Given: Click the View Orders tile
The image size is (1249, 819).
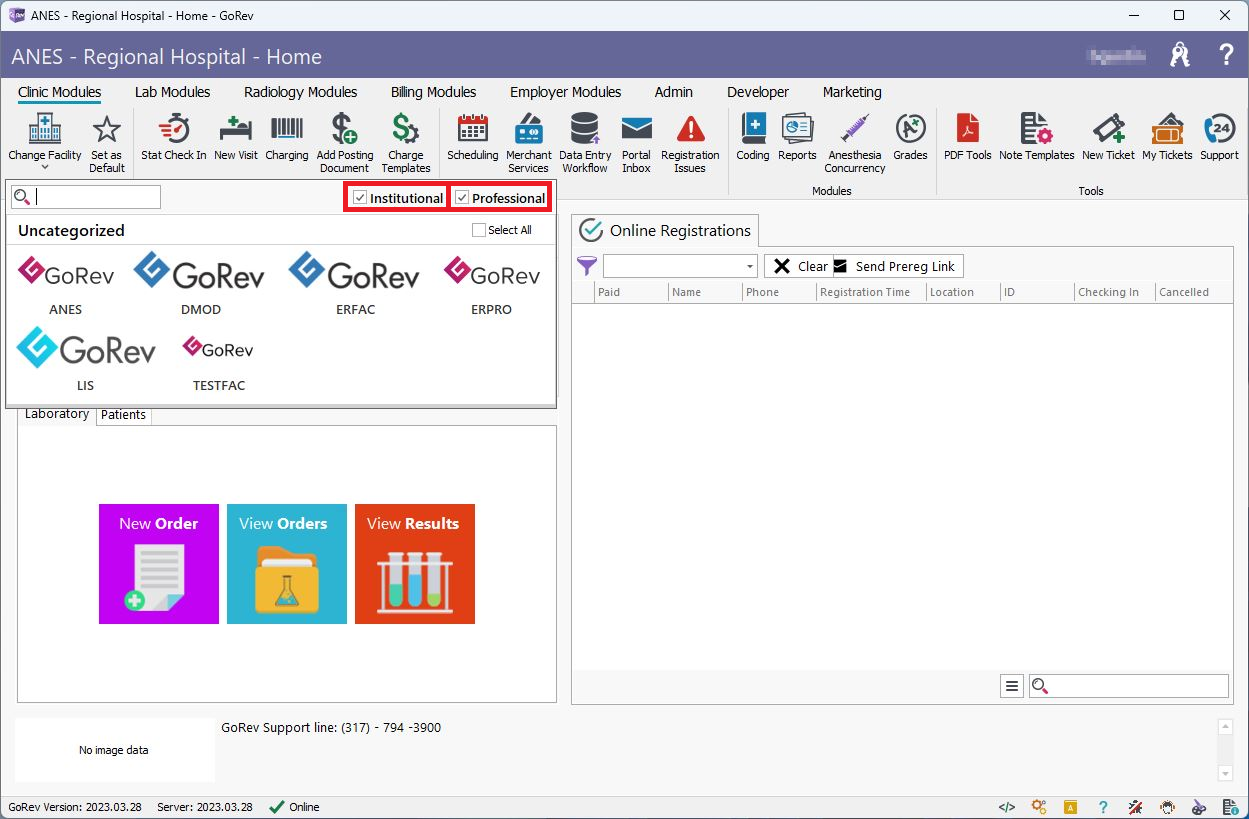Looking at the screenshot, I should 287,564.
